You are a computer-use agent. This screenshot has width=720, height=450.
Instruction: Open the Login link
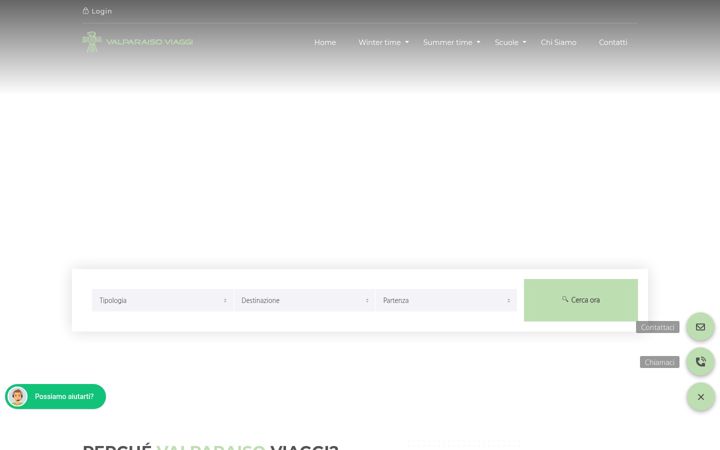pyautogui.click(x=101, y=11)
